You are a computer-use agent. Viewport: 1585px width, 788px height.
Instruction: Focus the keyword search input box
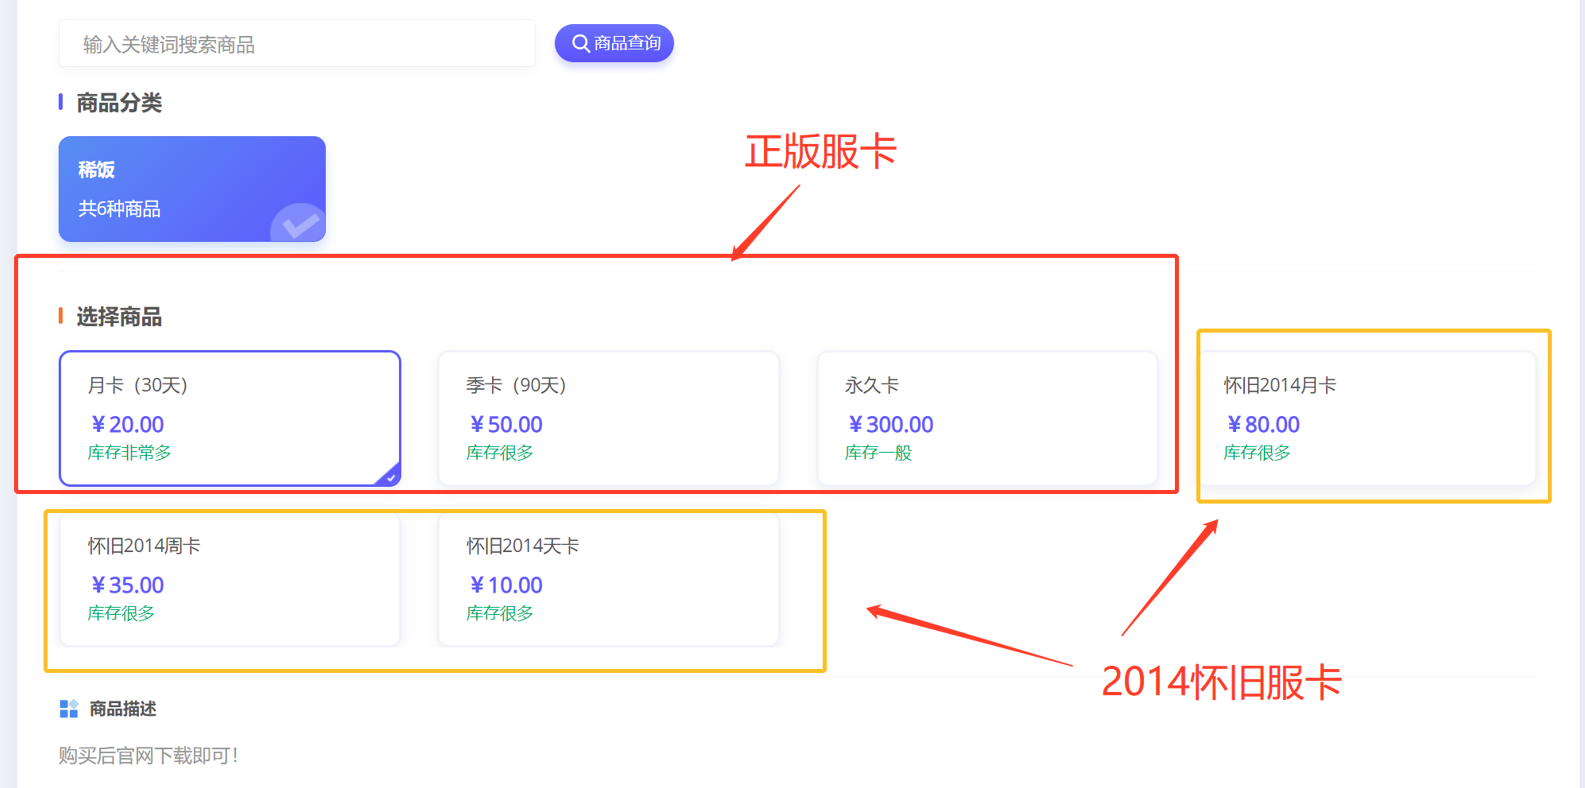[297, 44]
